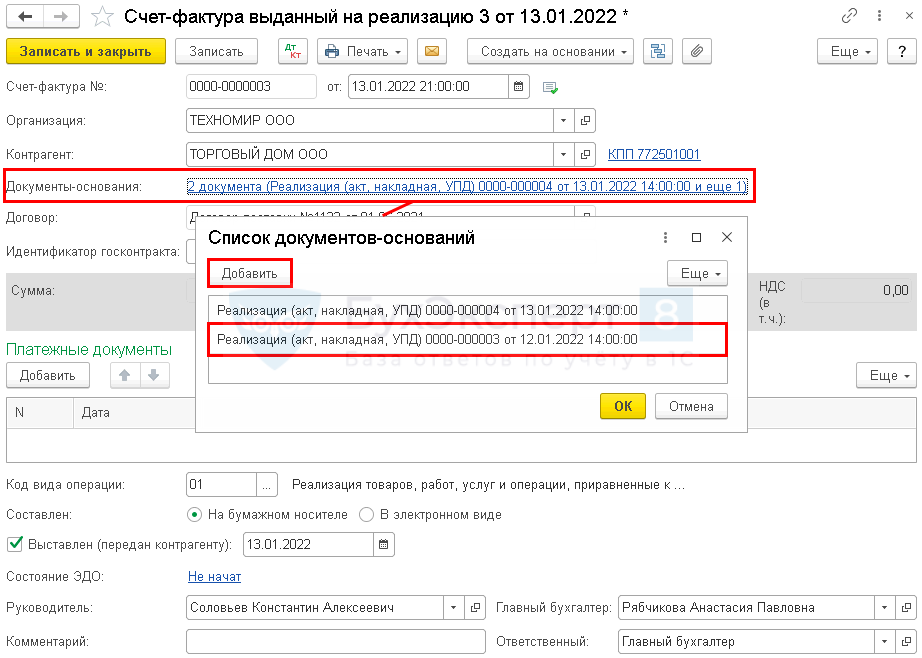Expand the Организация dropdown list

pyautogui.click(x=564, y=121)
